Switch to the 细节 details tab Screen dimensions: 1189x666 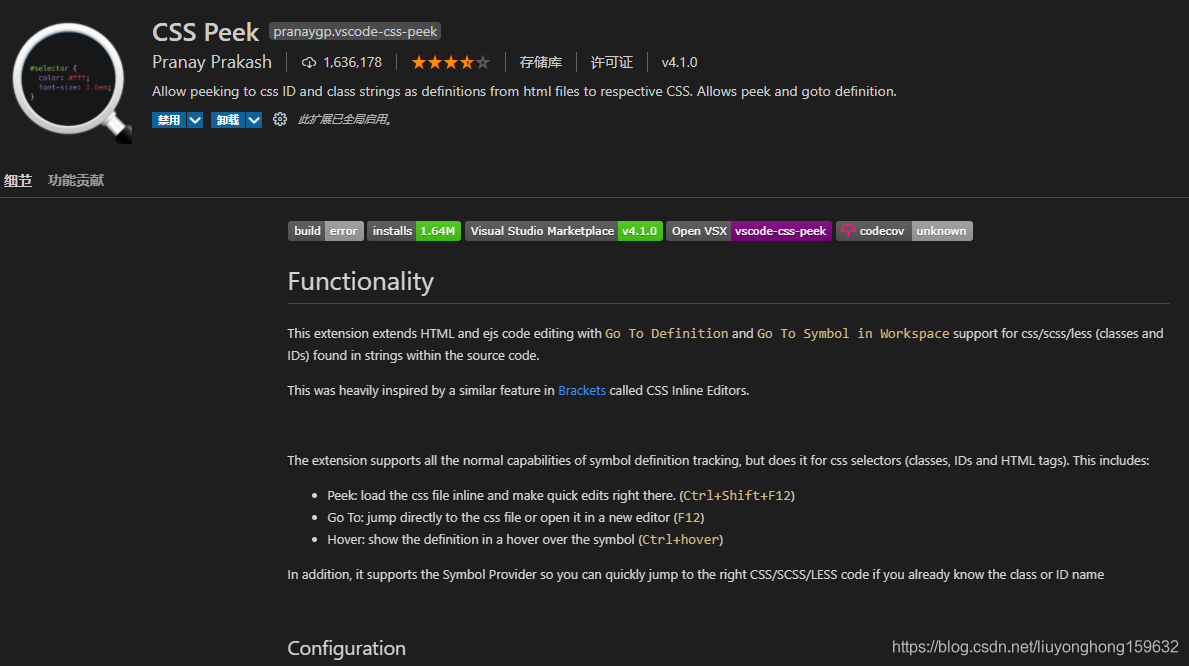click(17, 181)
